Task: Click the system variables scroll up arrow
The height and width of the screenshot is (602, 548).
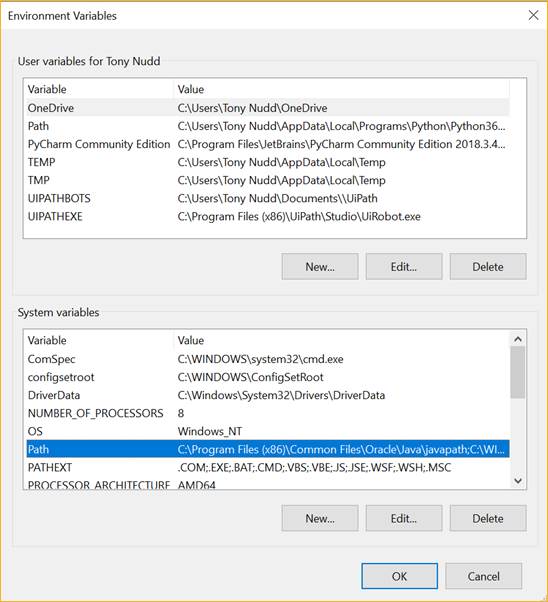Action: [518, 339]
